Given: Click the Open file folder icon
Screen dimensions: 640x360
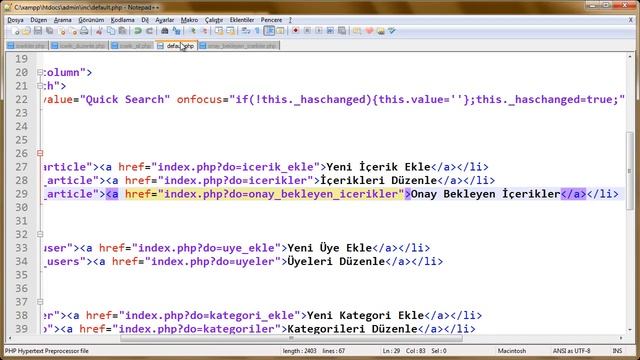Looking at the screenshot, I should point(26,31).
